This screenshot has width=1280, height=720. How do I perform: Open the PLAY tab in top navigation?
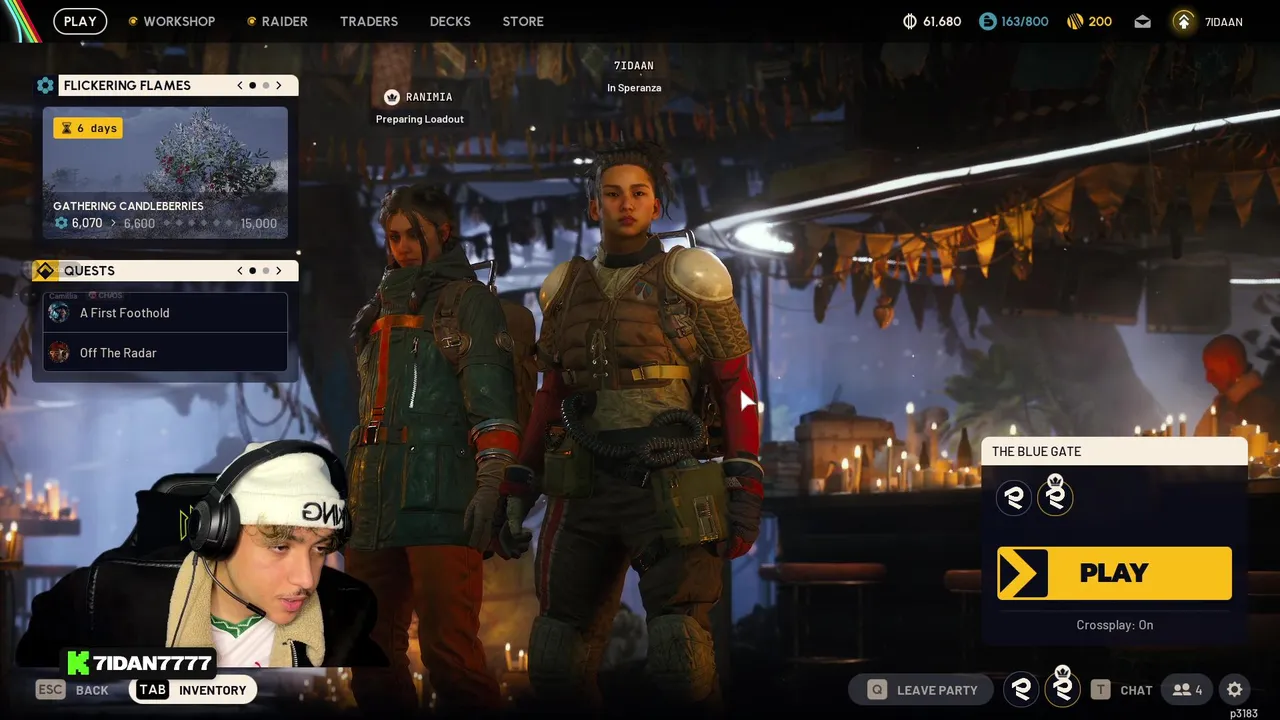tap(80, 21)
